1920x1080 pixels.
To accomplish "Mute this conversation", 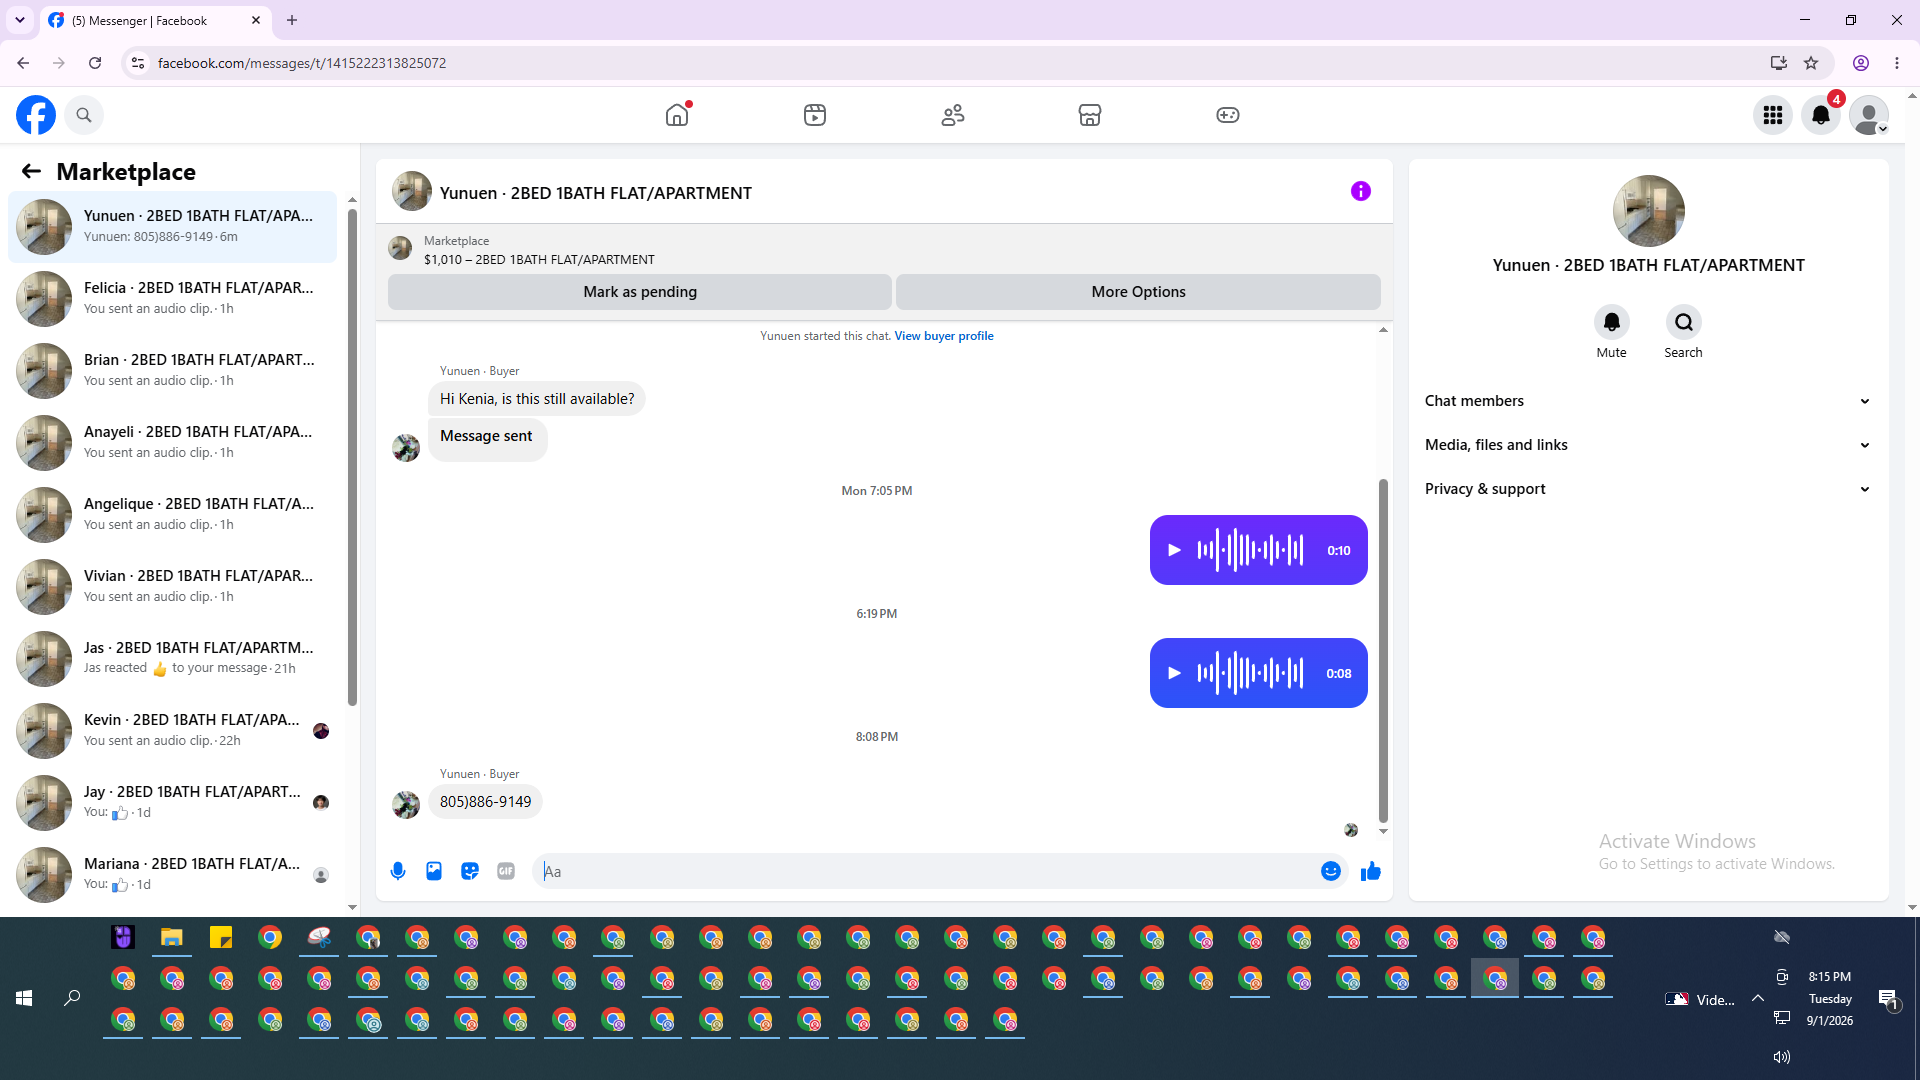I will pyautogui.click(x=1611, y=322).
